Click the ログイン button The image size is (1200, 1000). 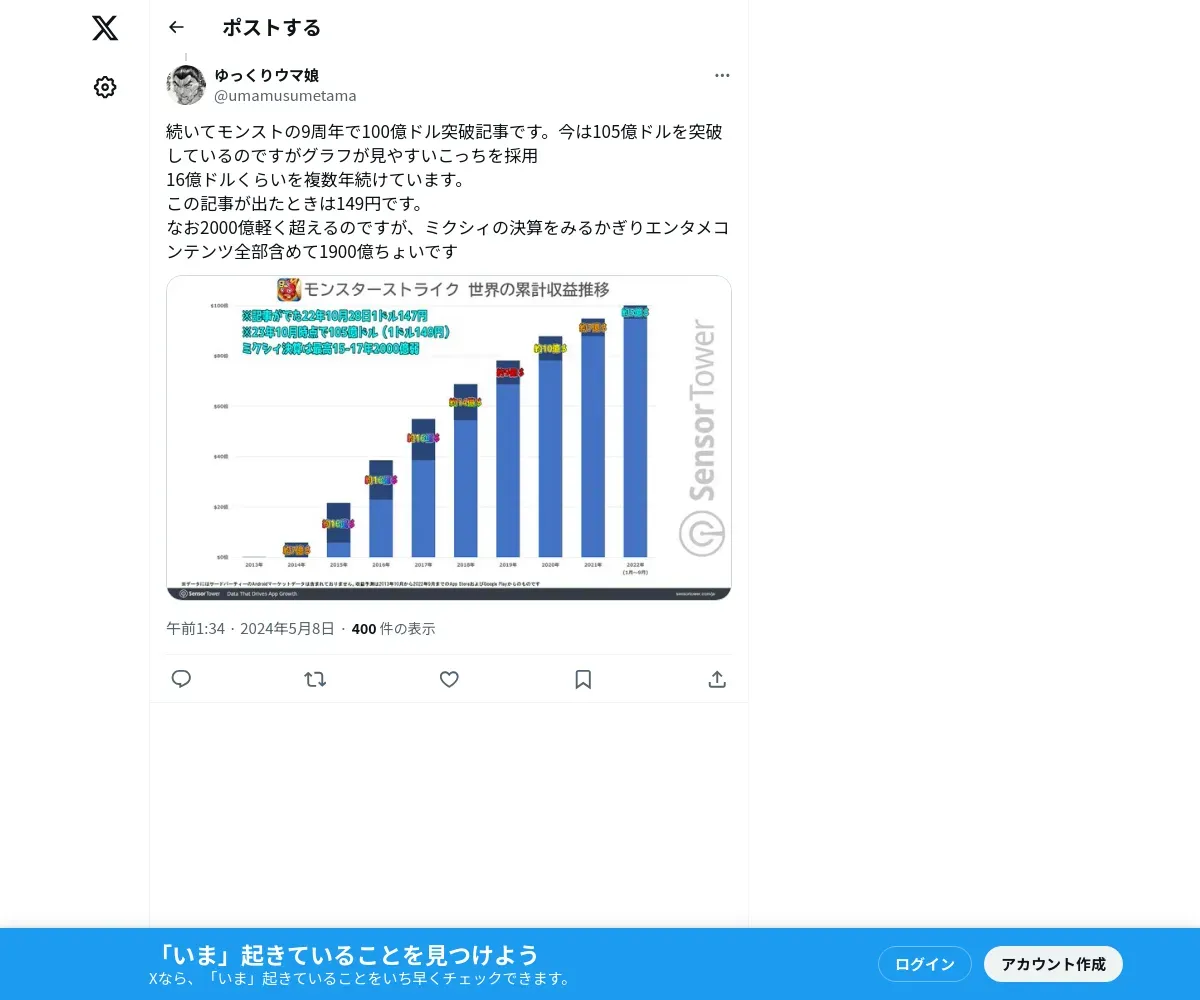[925, 964]
